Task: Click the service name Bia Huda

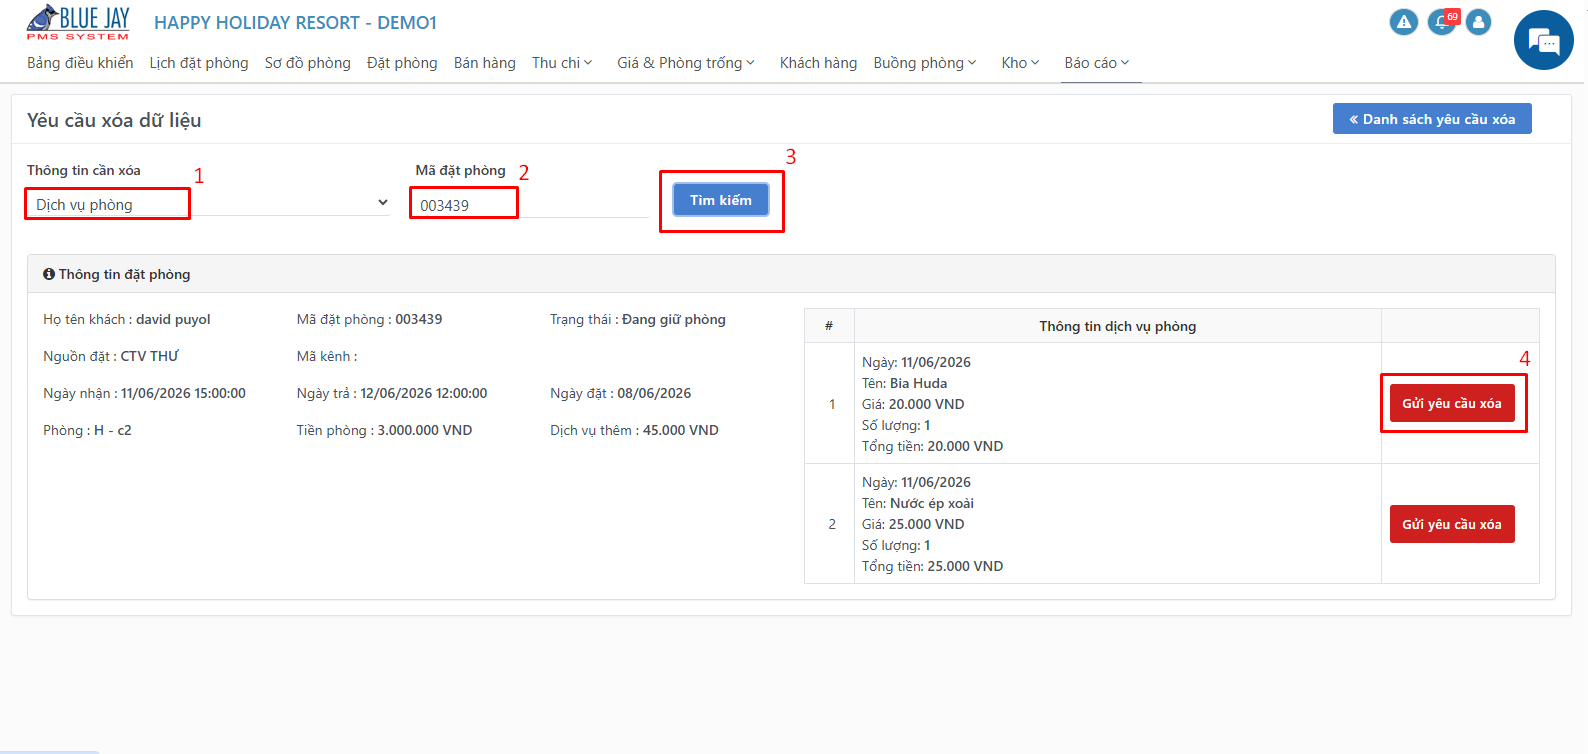Action: click(x=918, y=383)
